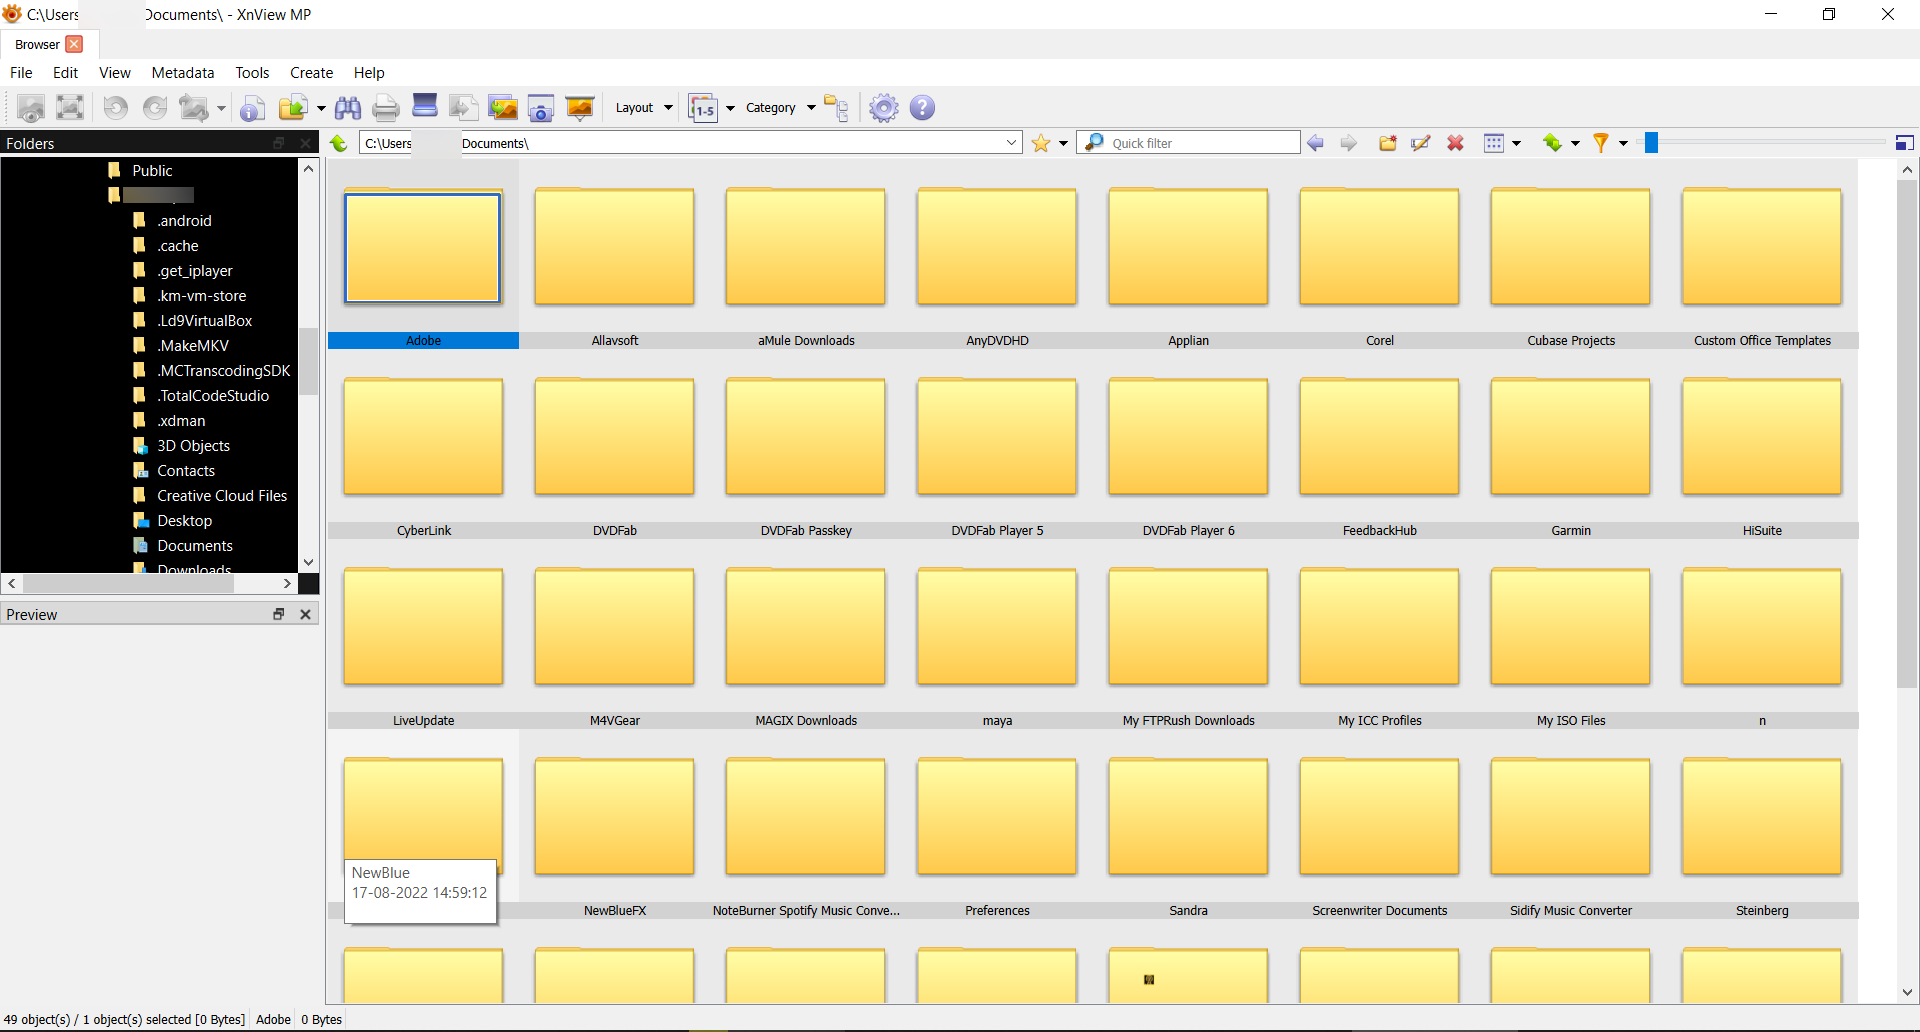Click the Fullscreen toolbar icon
Viewport: 1920px width, 1032px height.
[x=70, y=108]
